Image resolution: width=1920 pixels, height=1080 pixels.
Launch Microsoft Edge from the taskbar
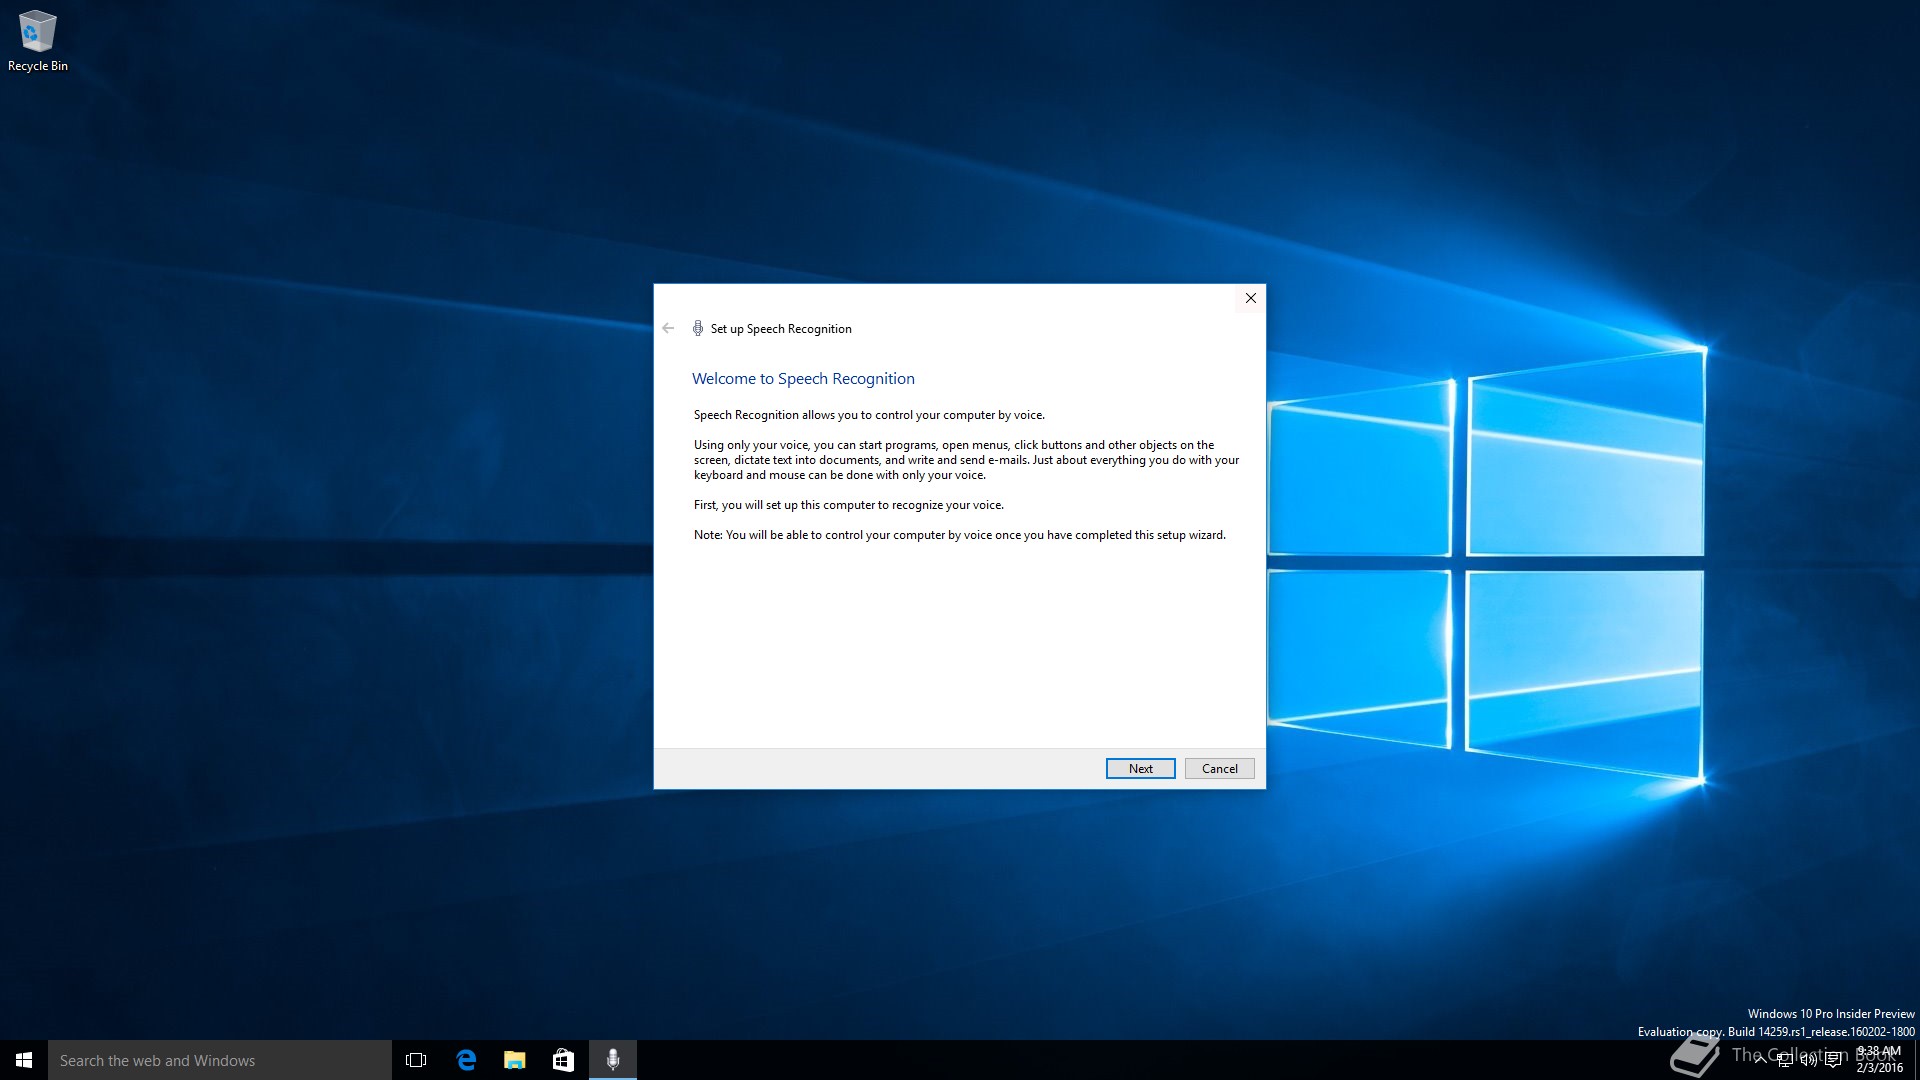(466, 1060)
